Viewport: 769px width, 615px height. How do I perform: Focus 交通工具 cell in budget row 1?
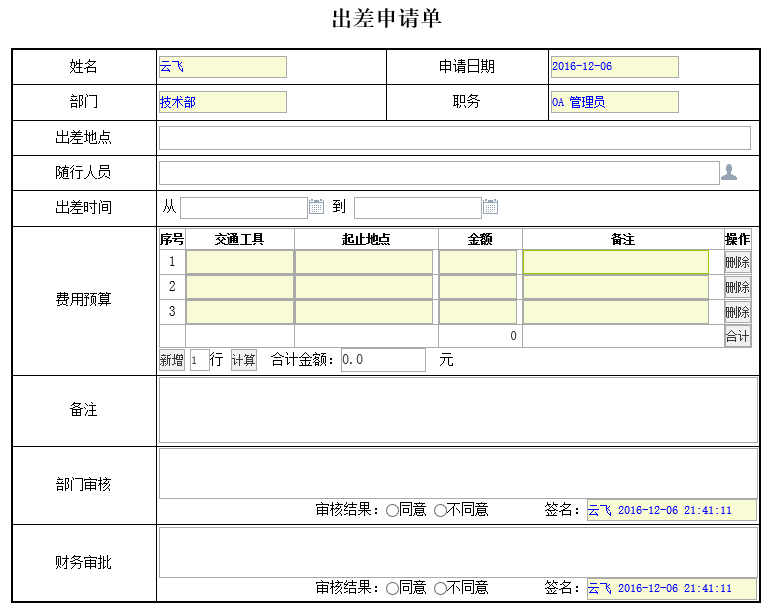[240, 262]
